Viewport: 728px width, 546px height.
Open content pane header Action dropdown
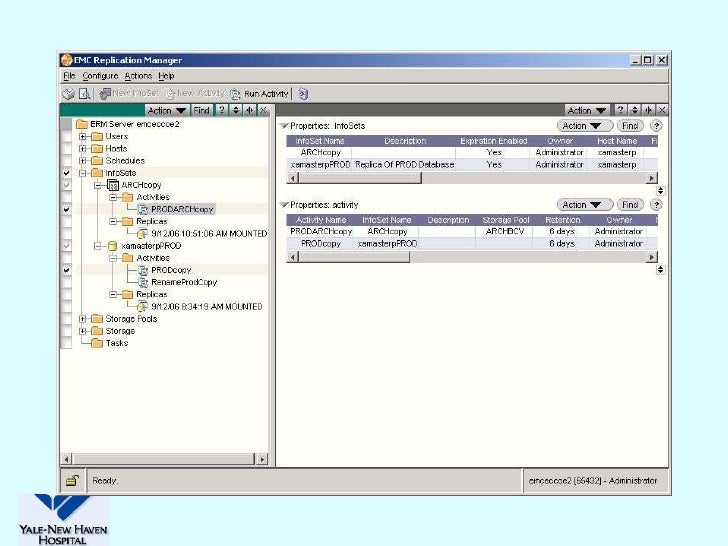587,110
